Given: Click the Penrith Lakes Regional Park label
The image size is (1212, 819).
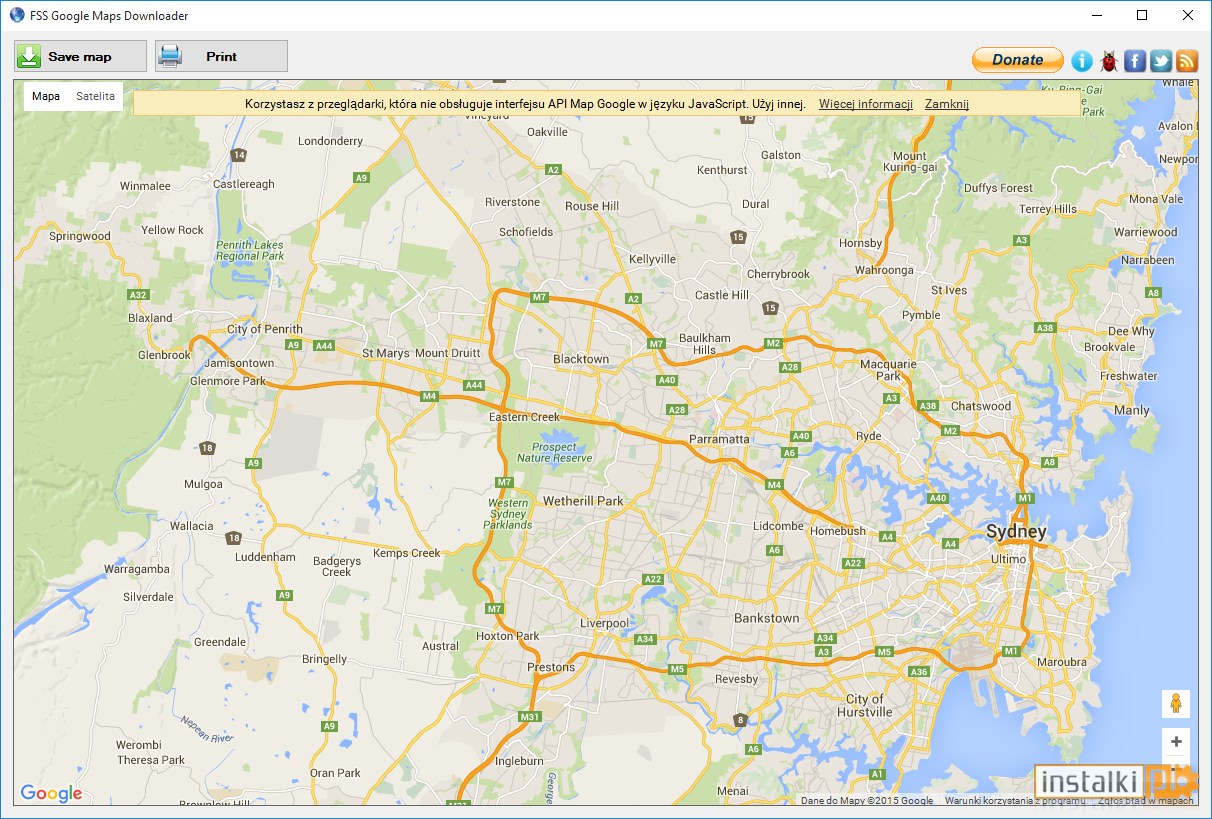Looking at the screenshot, I should 250,250.
